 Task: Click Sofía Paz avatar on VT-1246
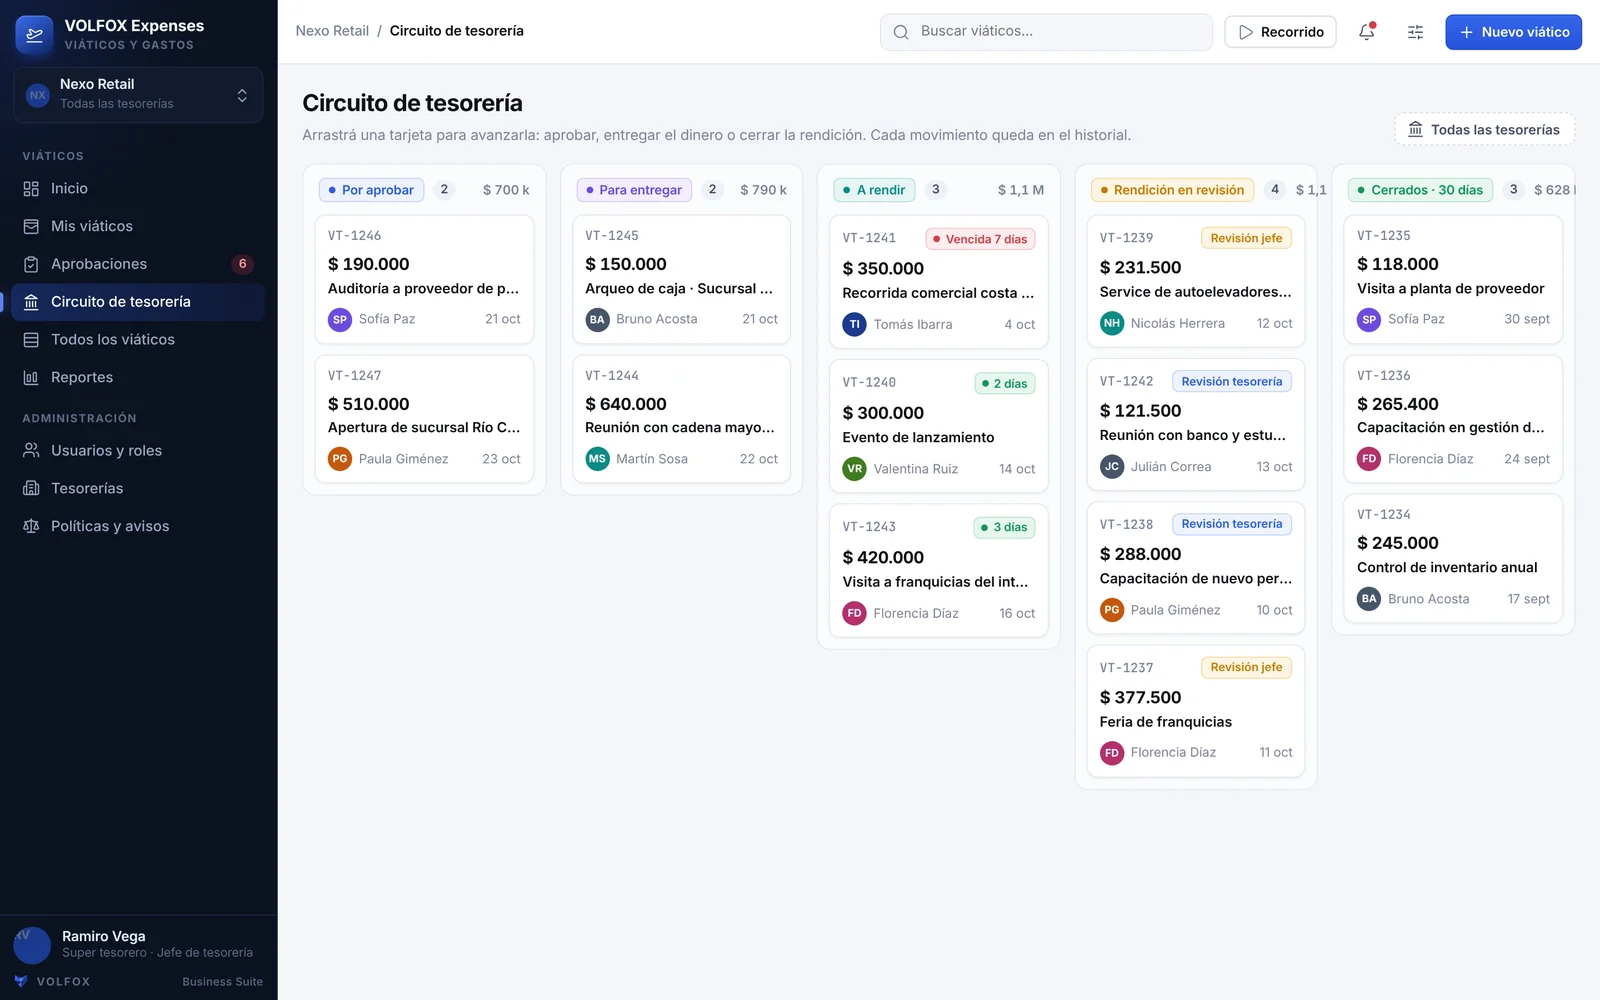tap(340, 320)
